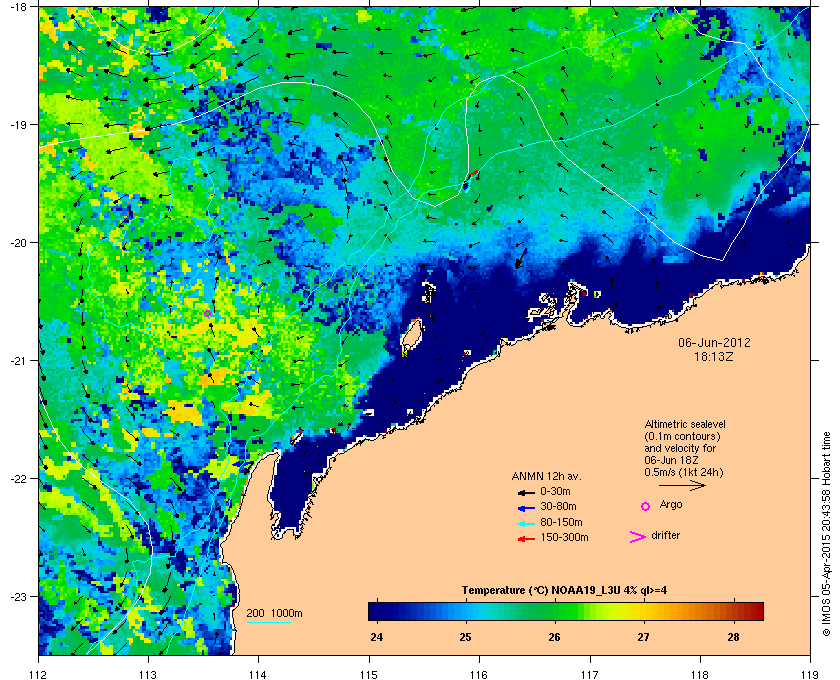840x680 pixels.
Task: Click the 200 1000m depth contour label
Action: 274,614
